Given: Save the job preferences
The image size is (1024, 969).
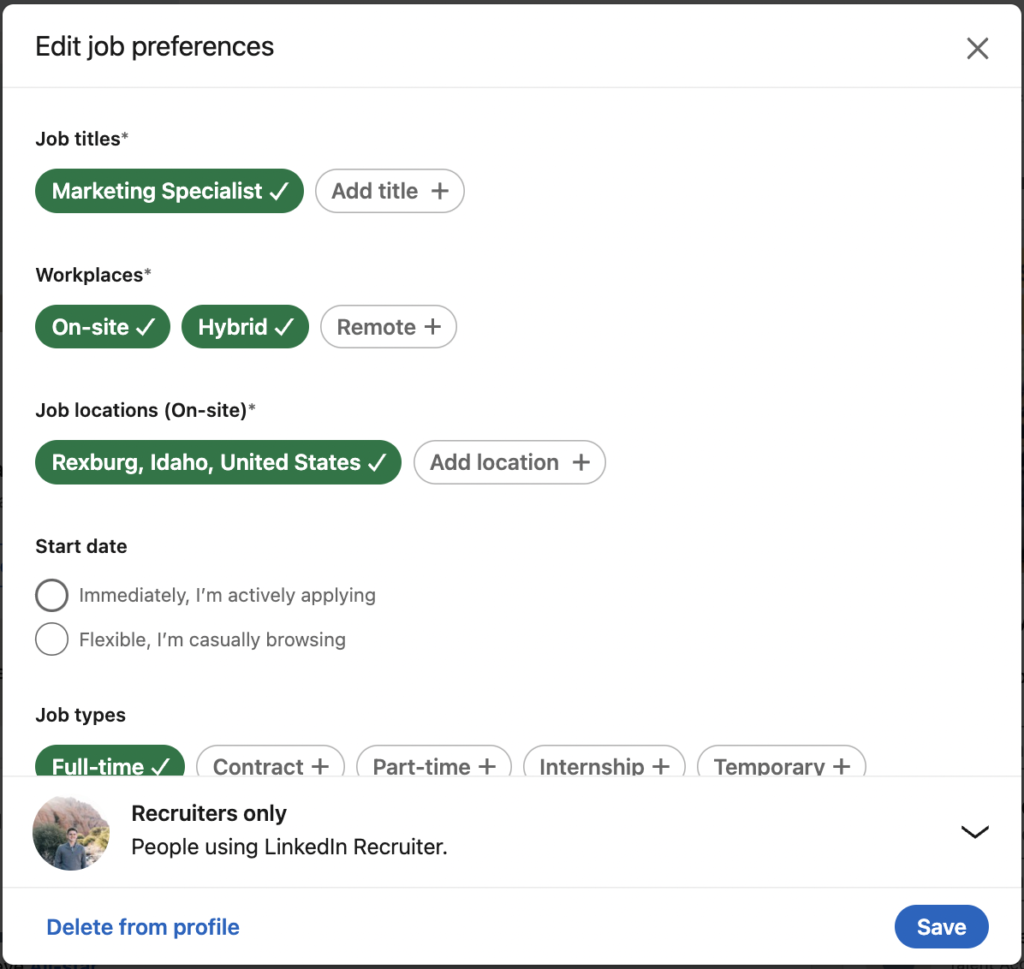Looking at the screenshot, I should [941, 927].
